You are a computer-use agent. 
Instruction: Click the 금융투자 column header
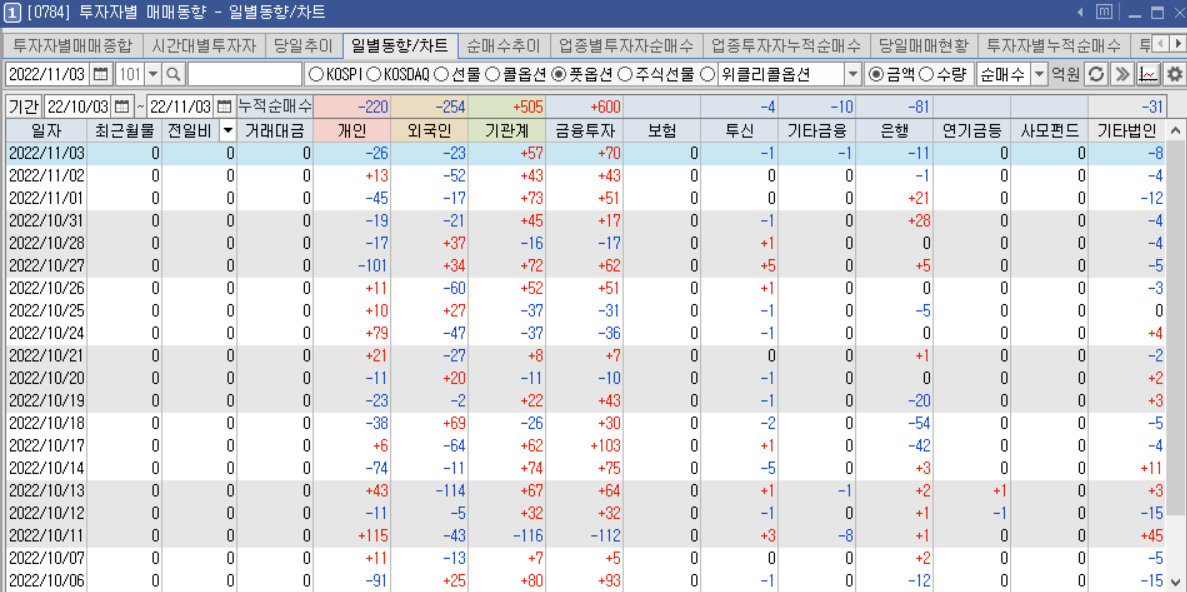(x=584, y=131)
